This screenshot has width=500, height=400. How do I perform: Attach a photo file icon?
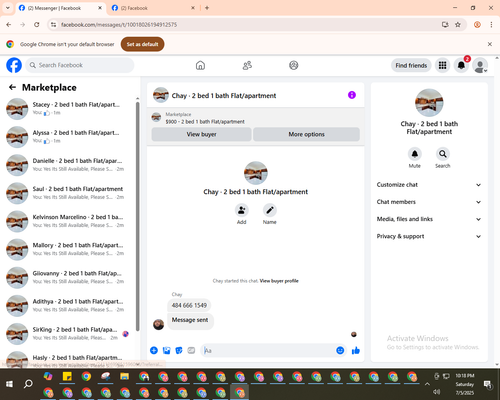[x=166, y=350]
